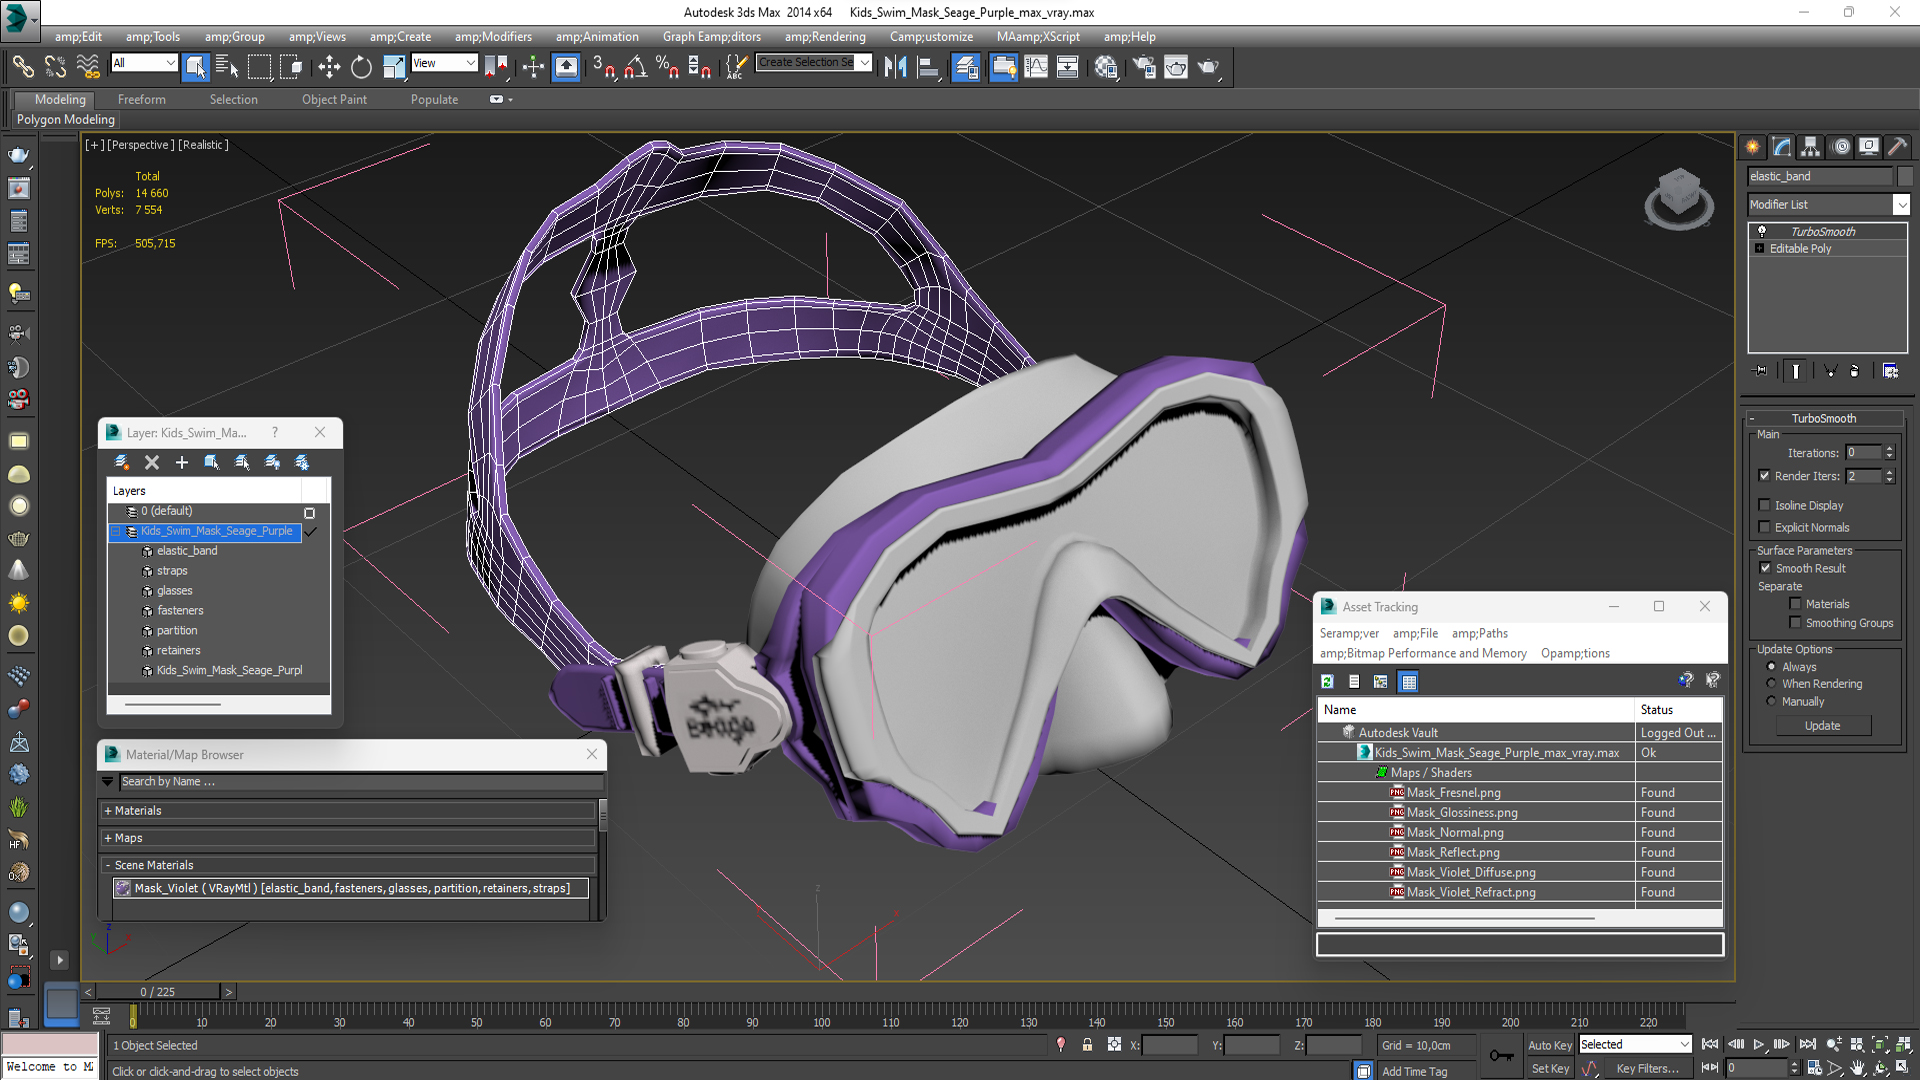
Task: Select the Always update option
Action: pos(1772,667)
